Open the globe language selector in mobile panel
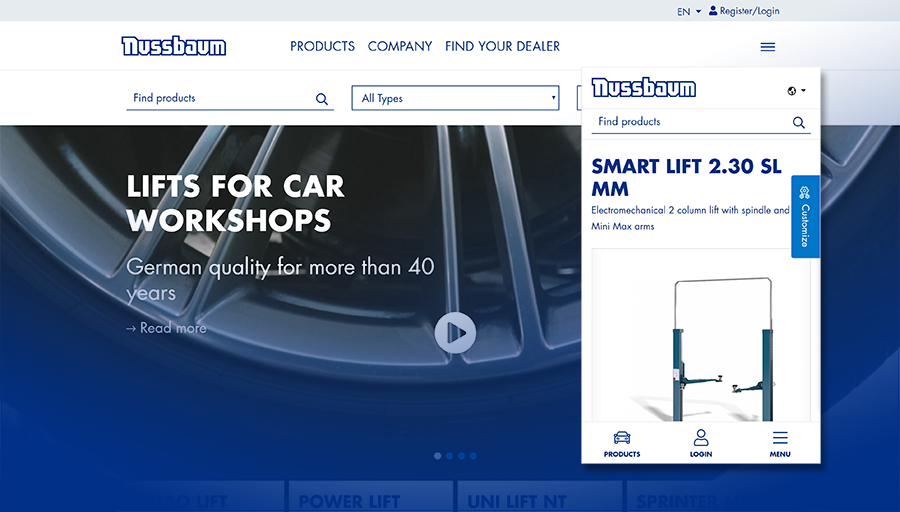This screenshot has height=512, width=900. click(796, 91)
